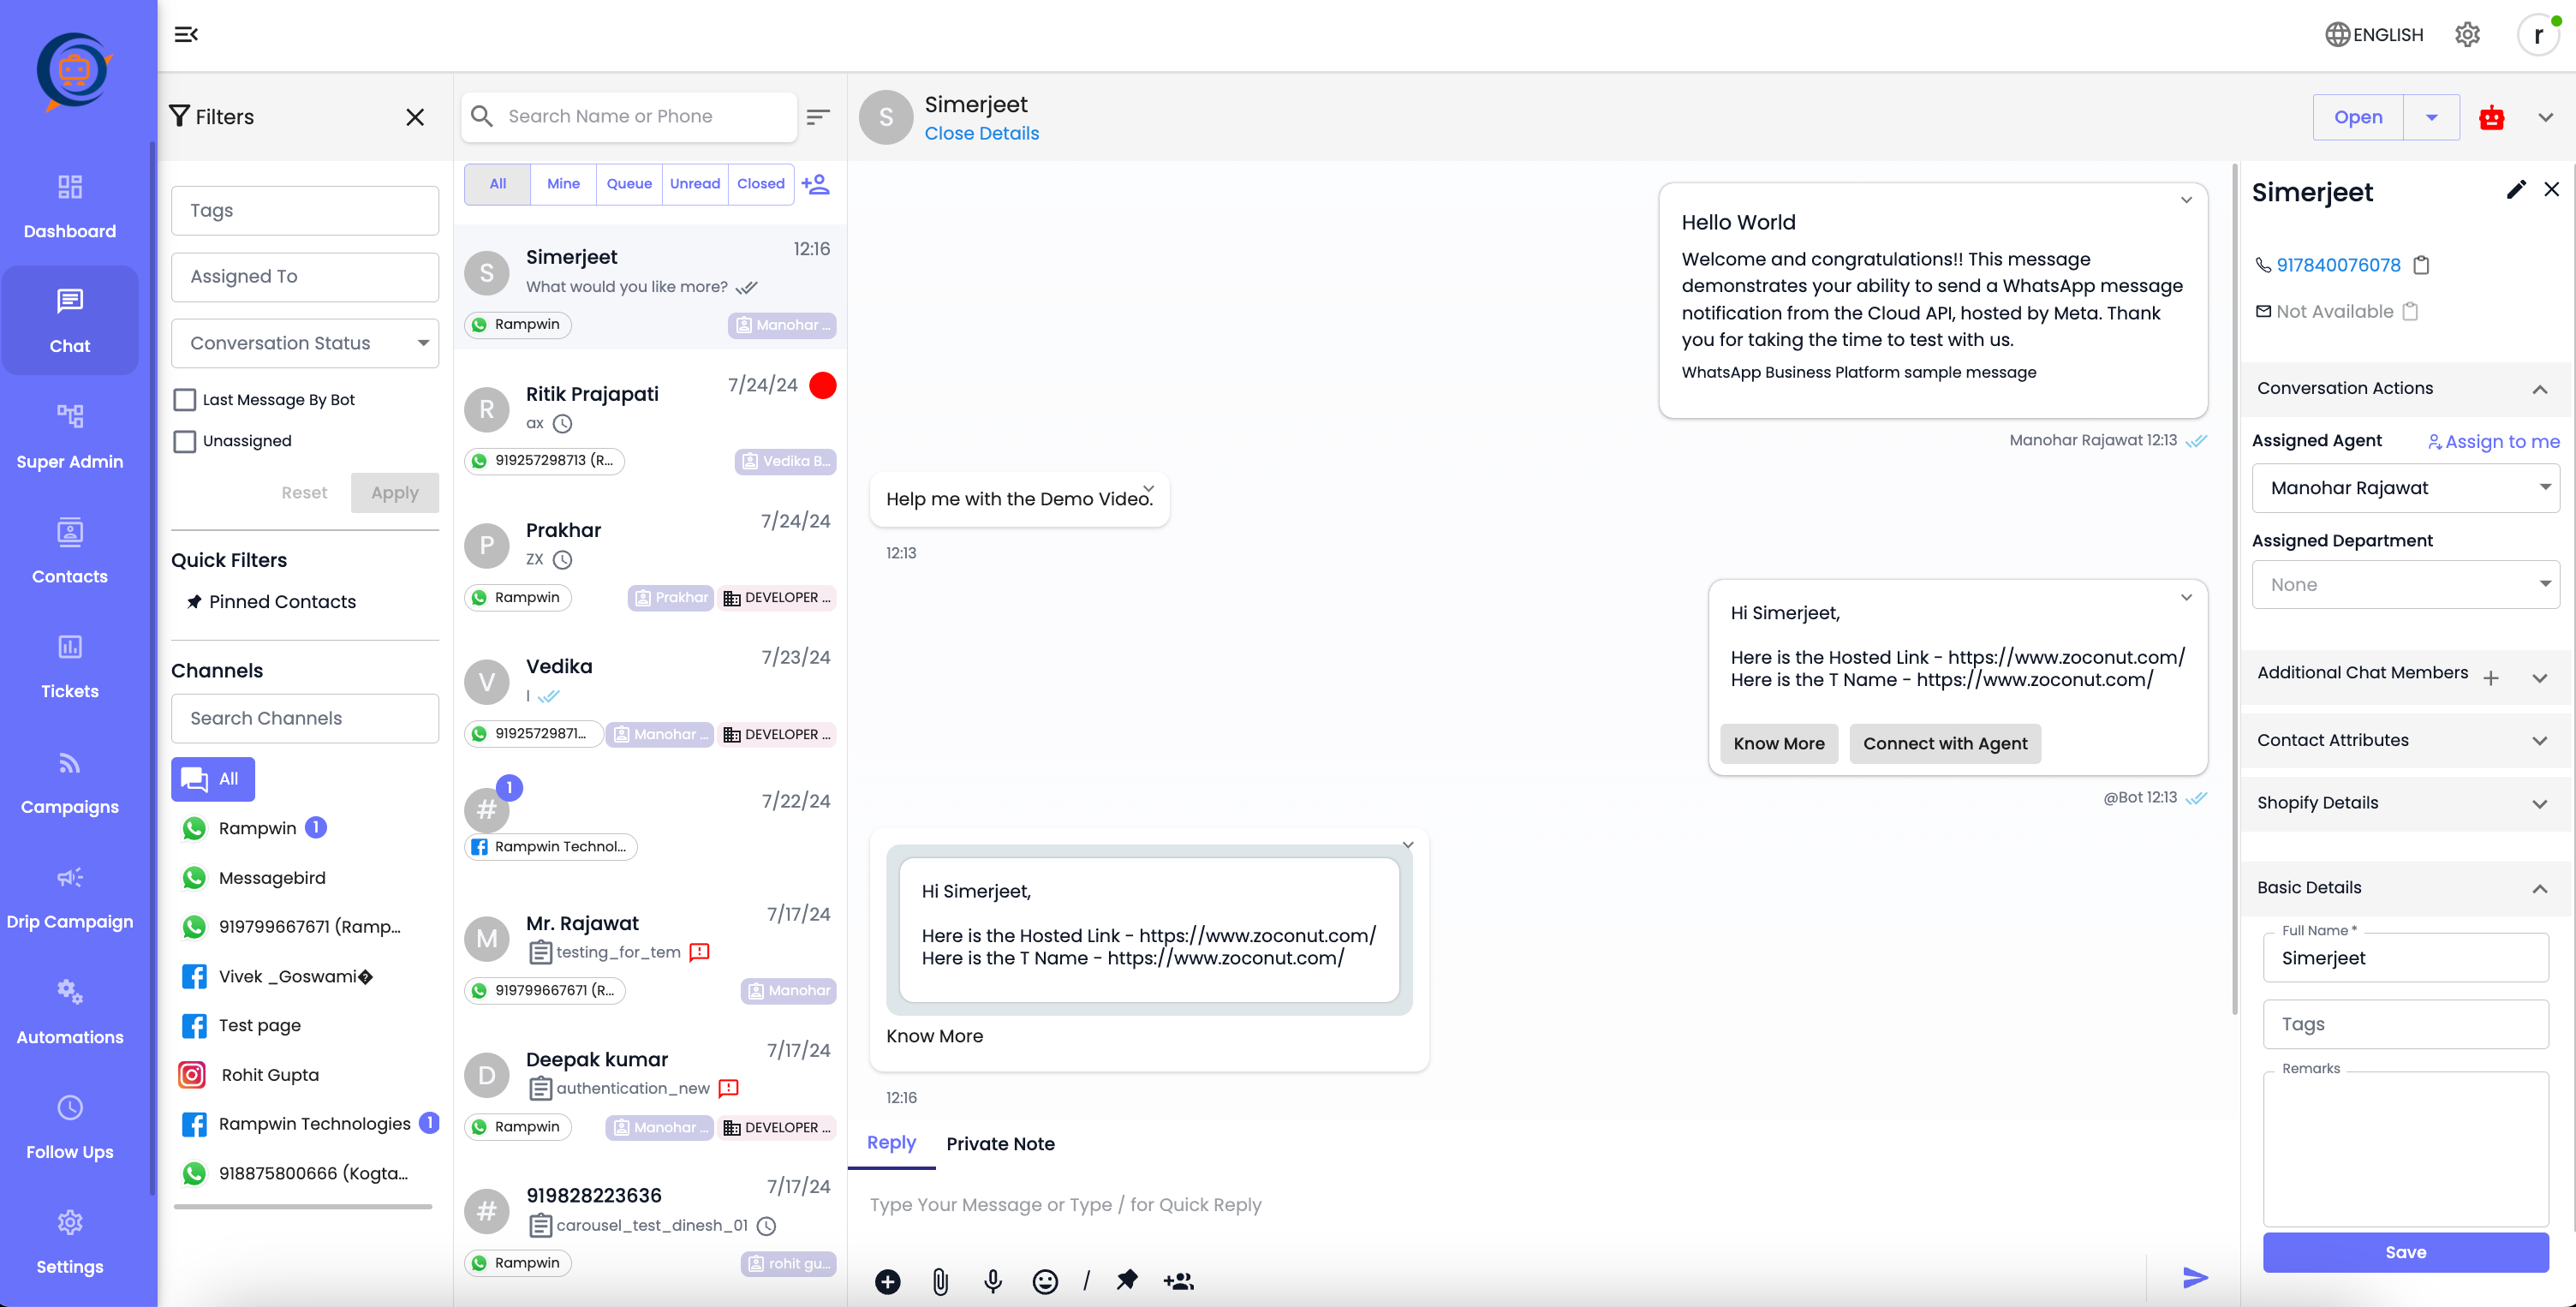Click the add new contact icon

[816, 184]
